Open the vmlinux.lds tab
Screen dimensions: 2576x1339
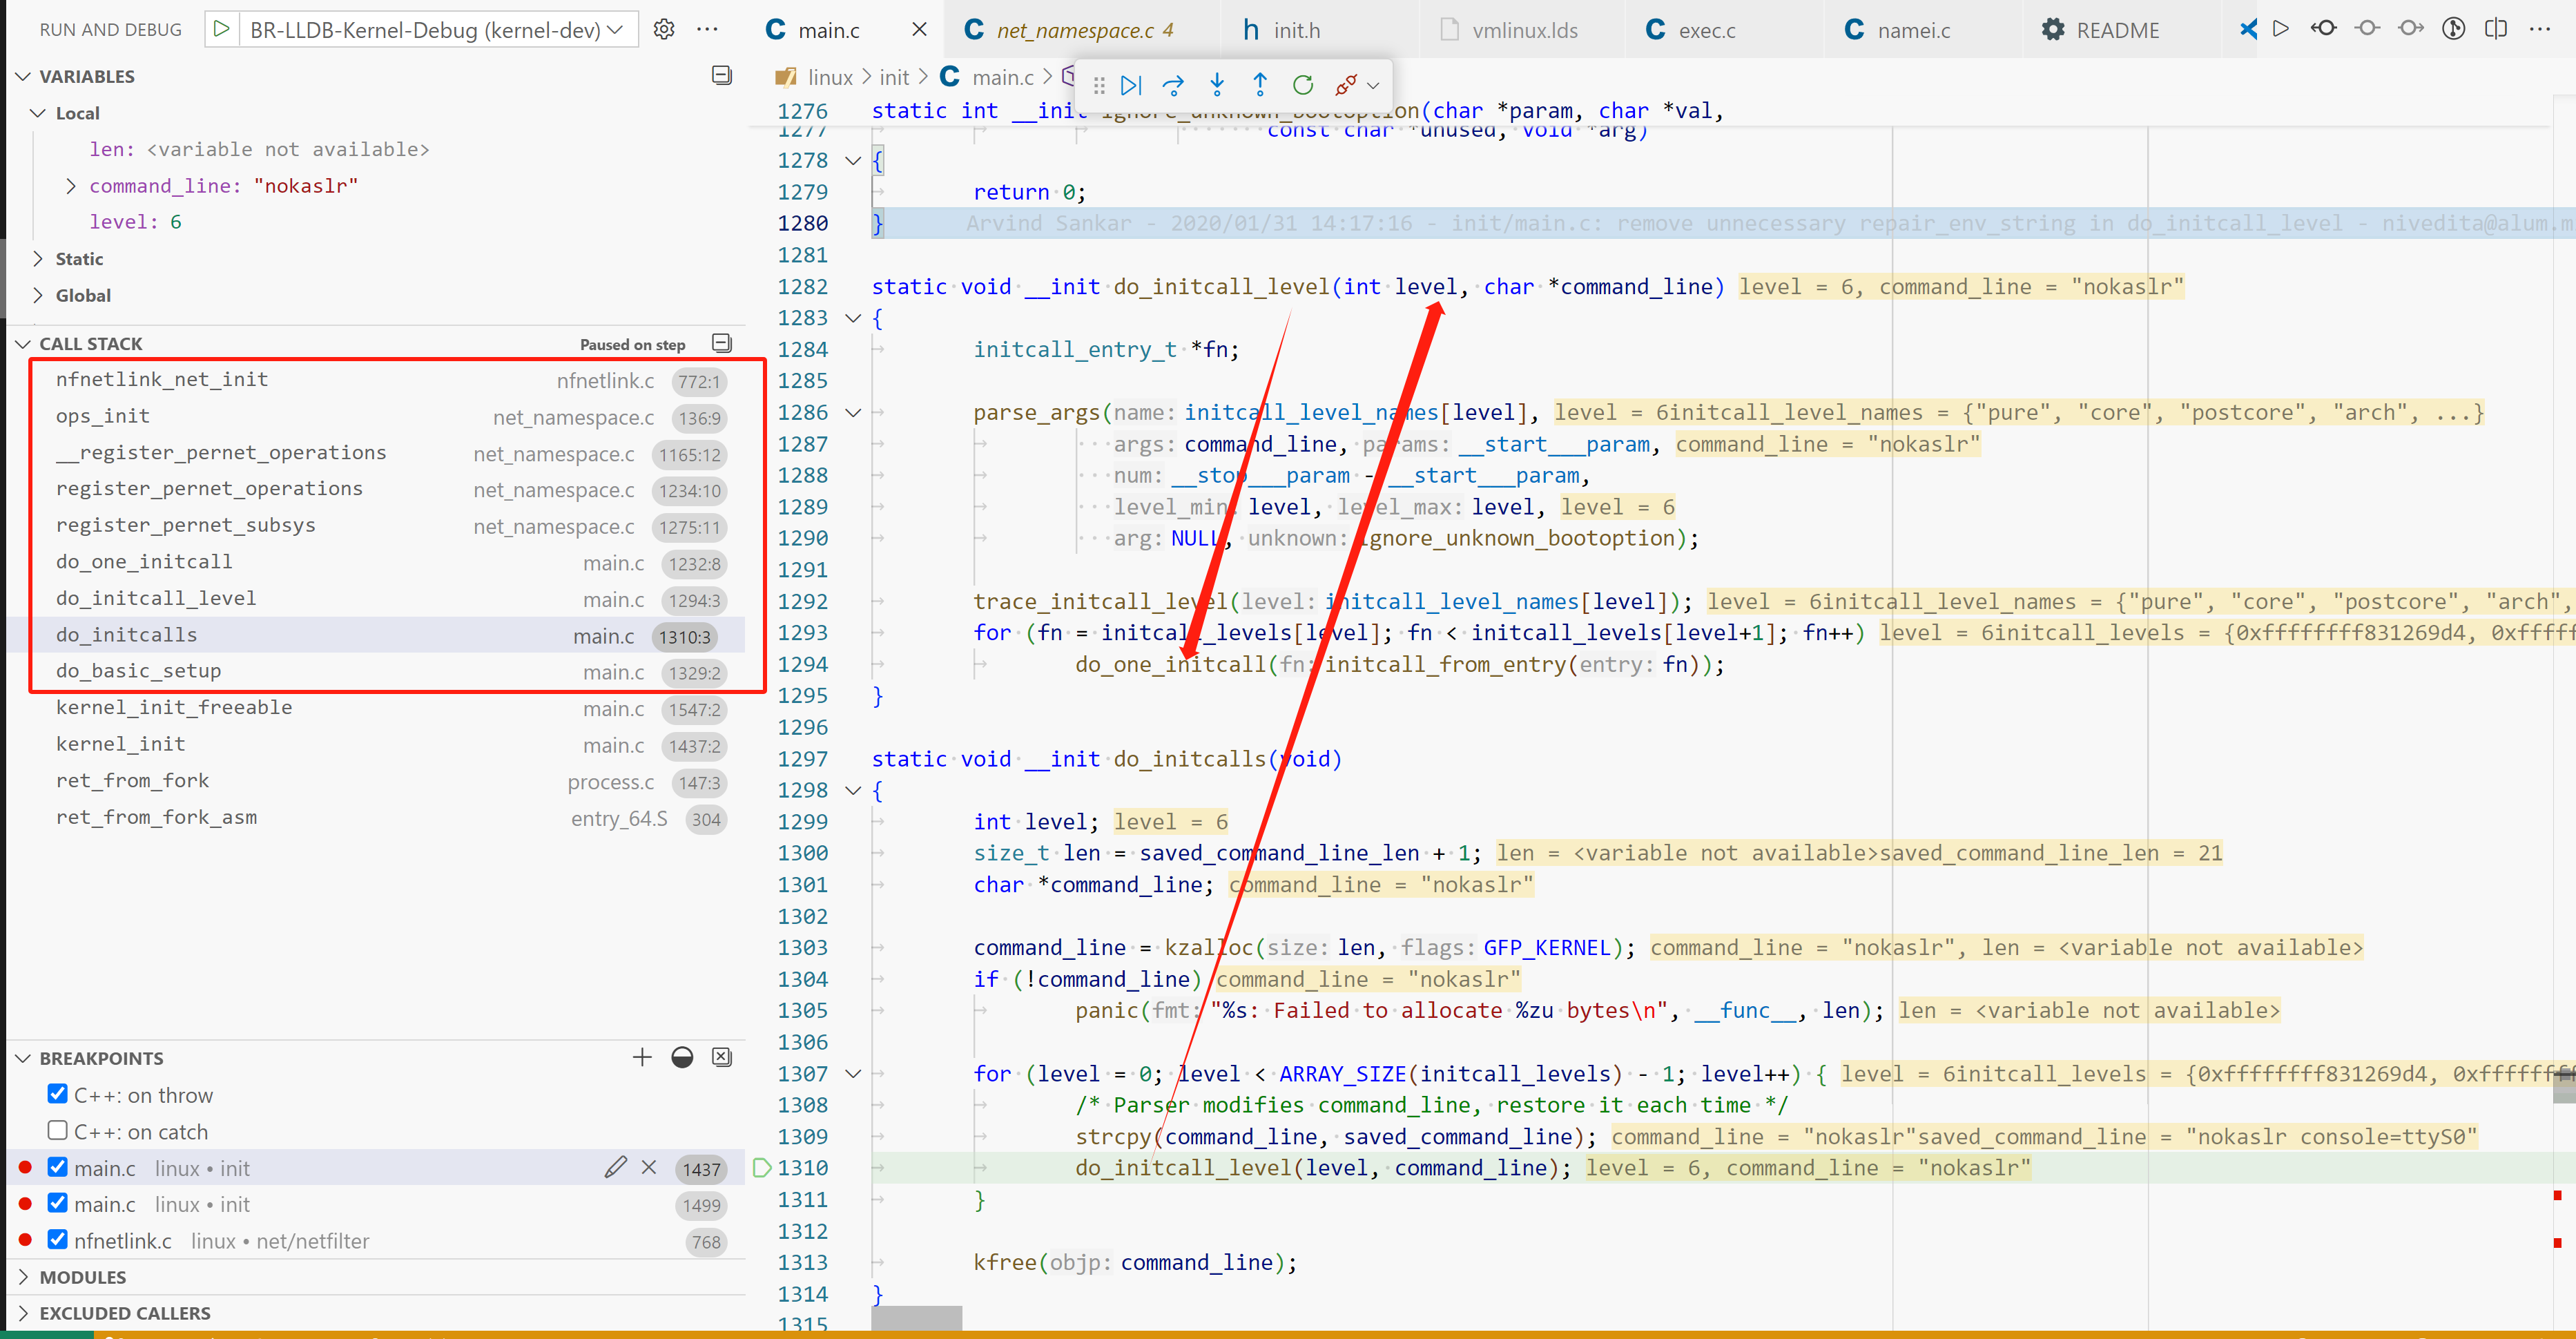pos(1524,30)
